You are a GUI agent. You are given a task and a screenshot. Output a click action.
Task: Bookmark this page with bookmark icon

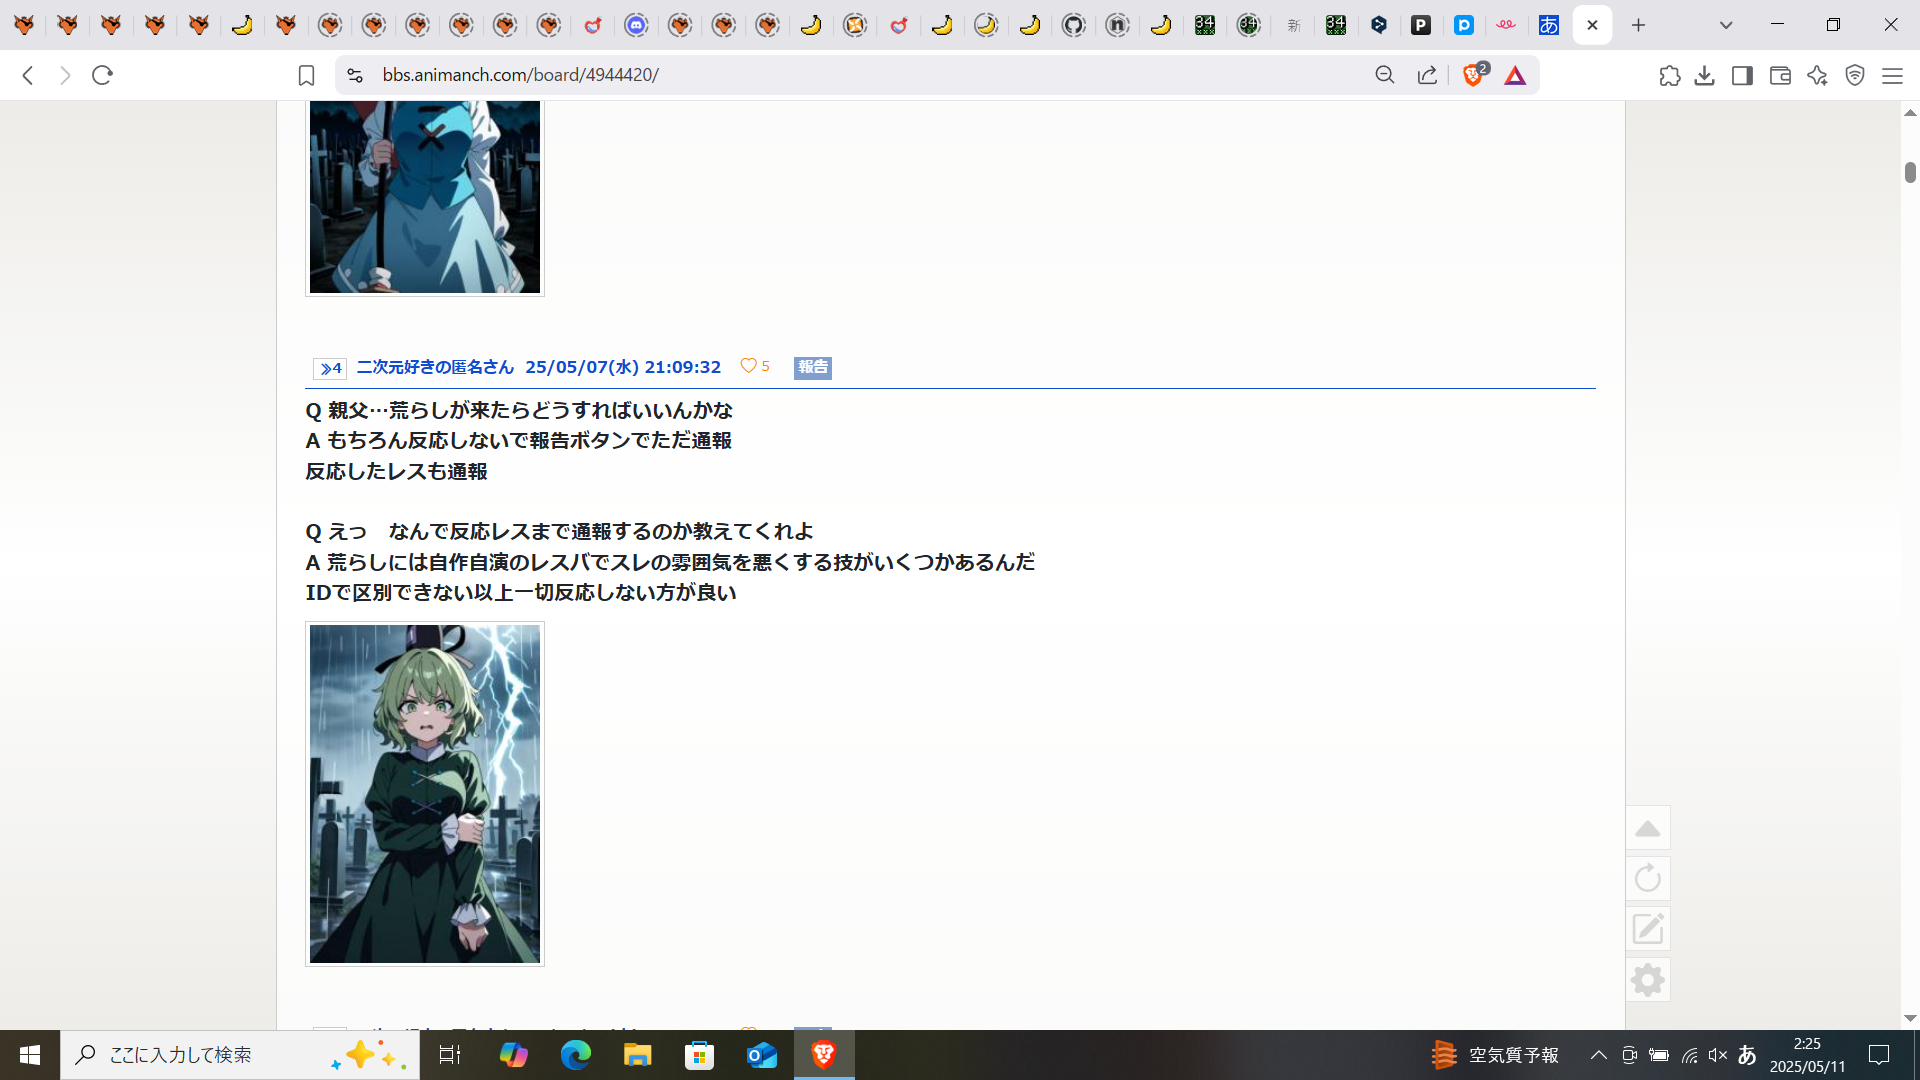(306, 75)
